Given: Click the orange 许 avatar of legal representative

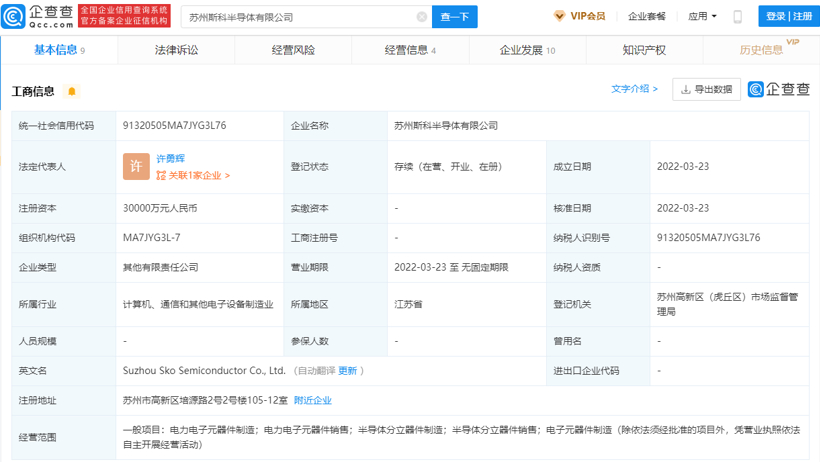Looking at the screenshot, I should [x=136, y=167].
